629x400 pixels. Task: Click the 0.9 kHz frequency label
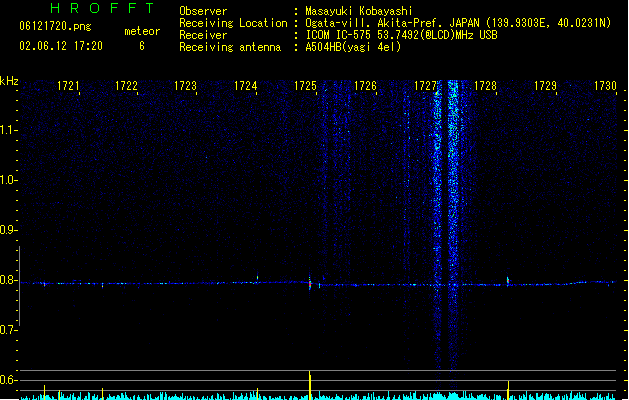(x=8, y=230)
